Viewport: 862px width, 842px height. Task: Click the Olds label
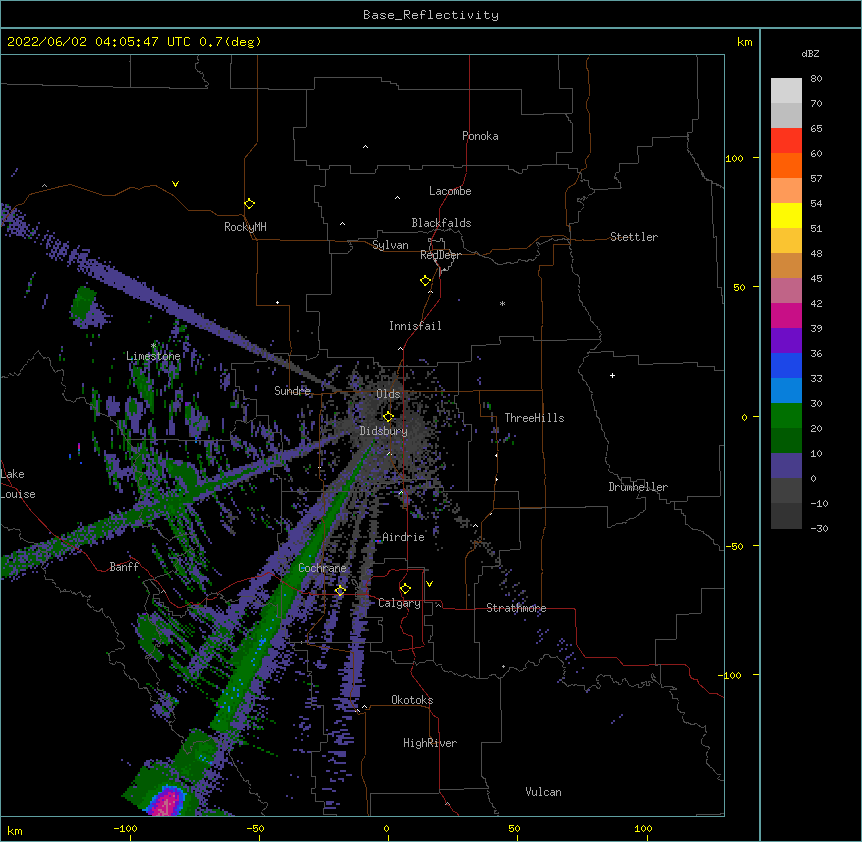[x=388, y=394]
